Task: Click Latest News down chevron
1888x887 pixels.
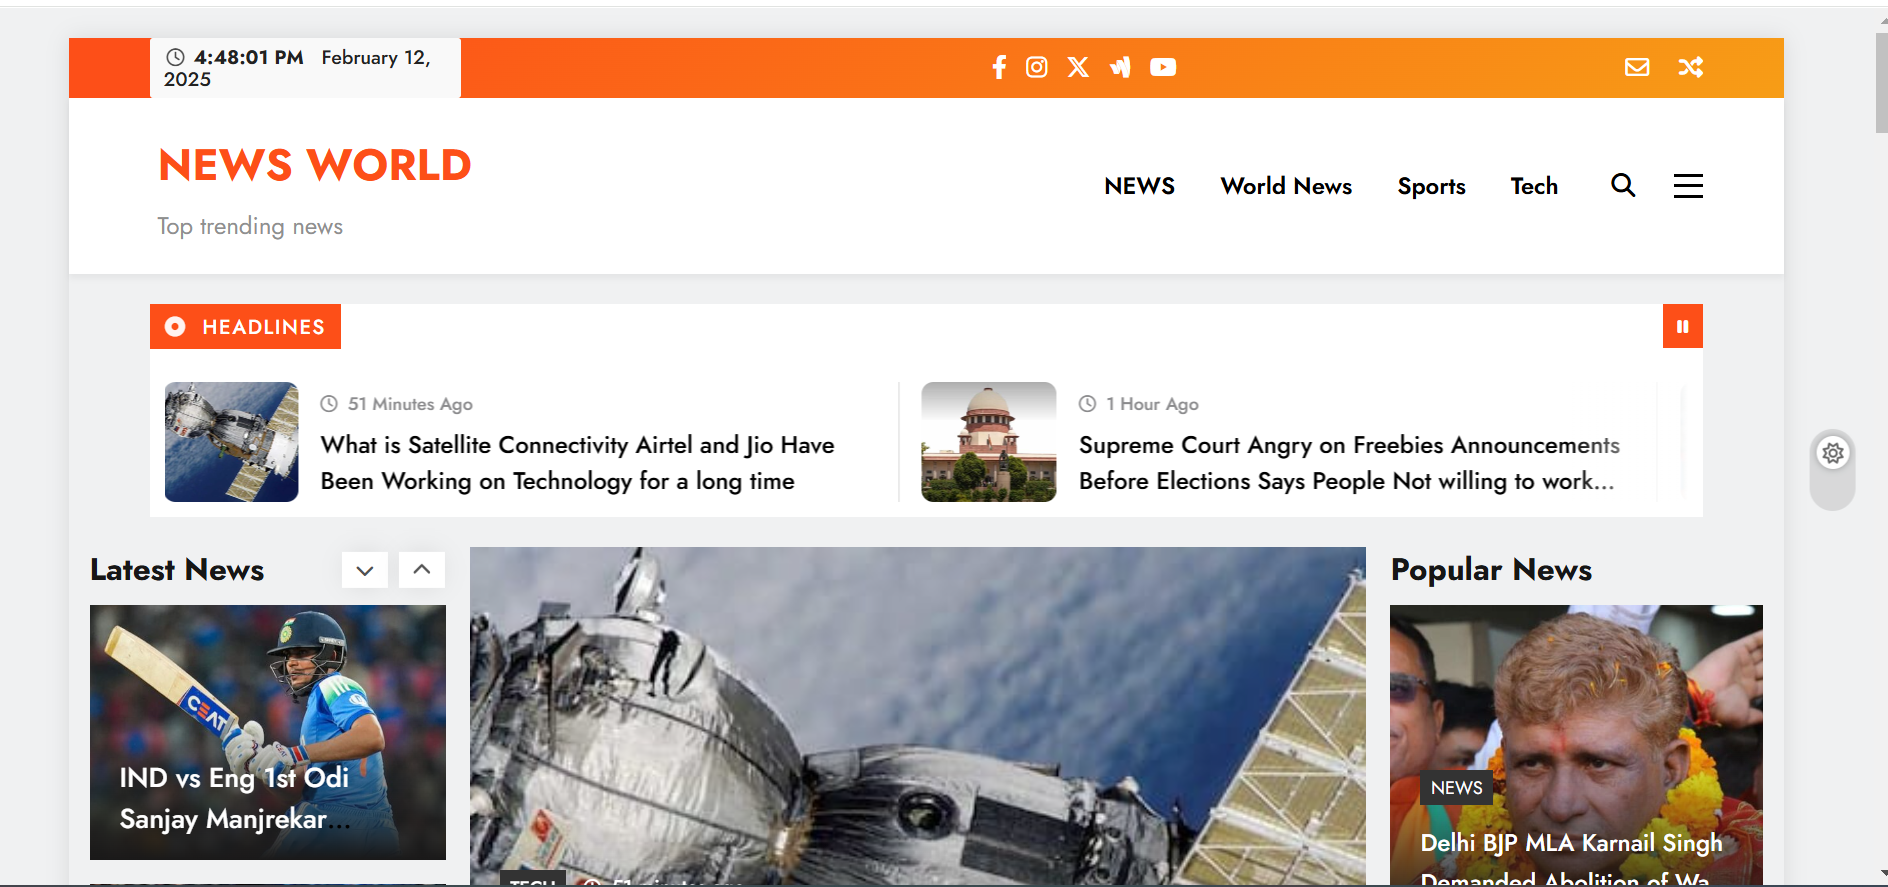Action: (x=365, y=570)
